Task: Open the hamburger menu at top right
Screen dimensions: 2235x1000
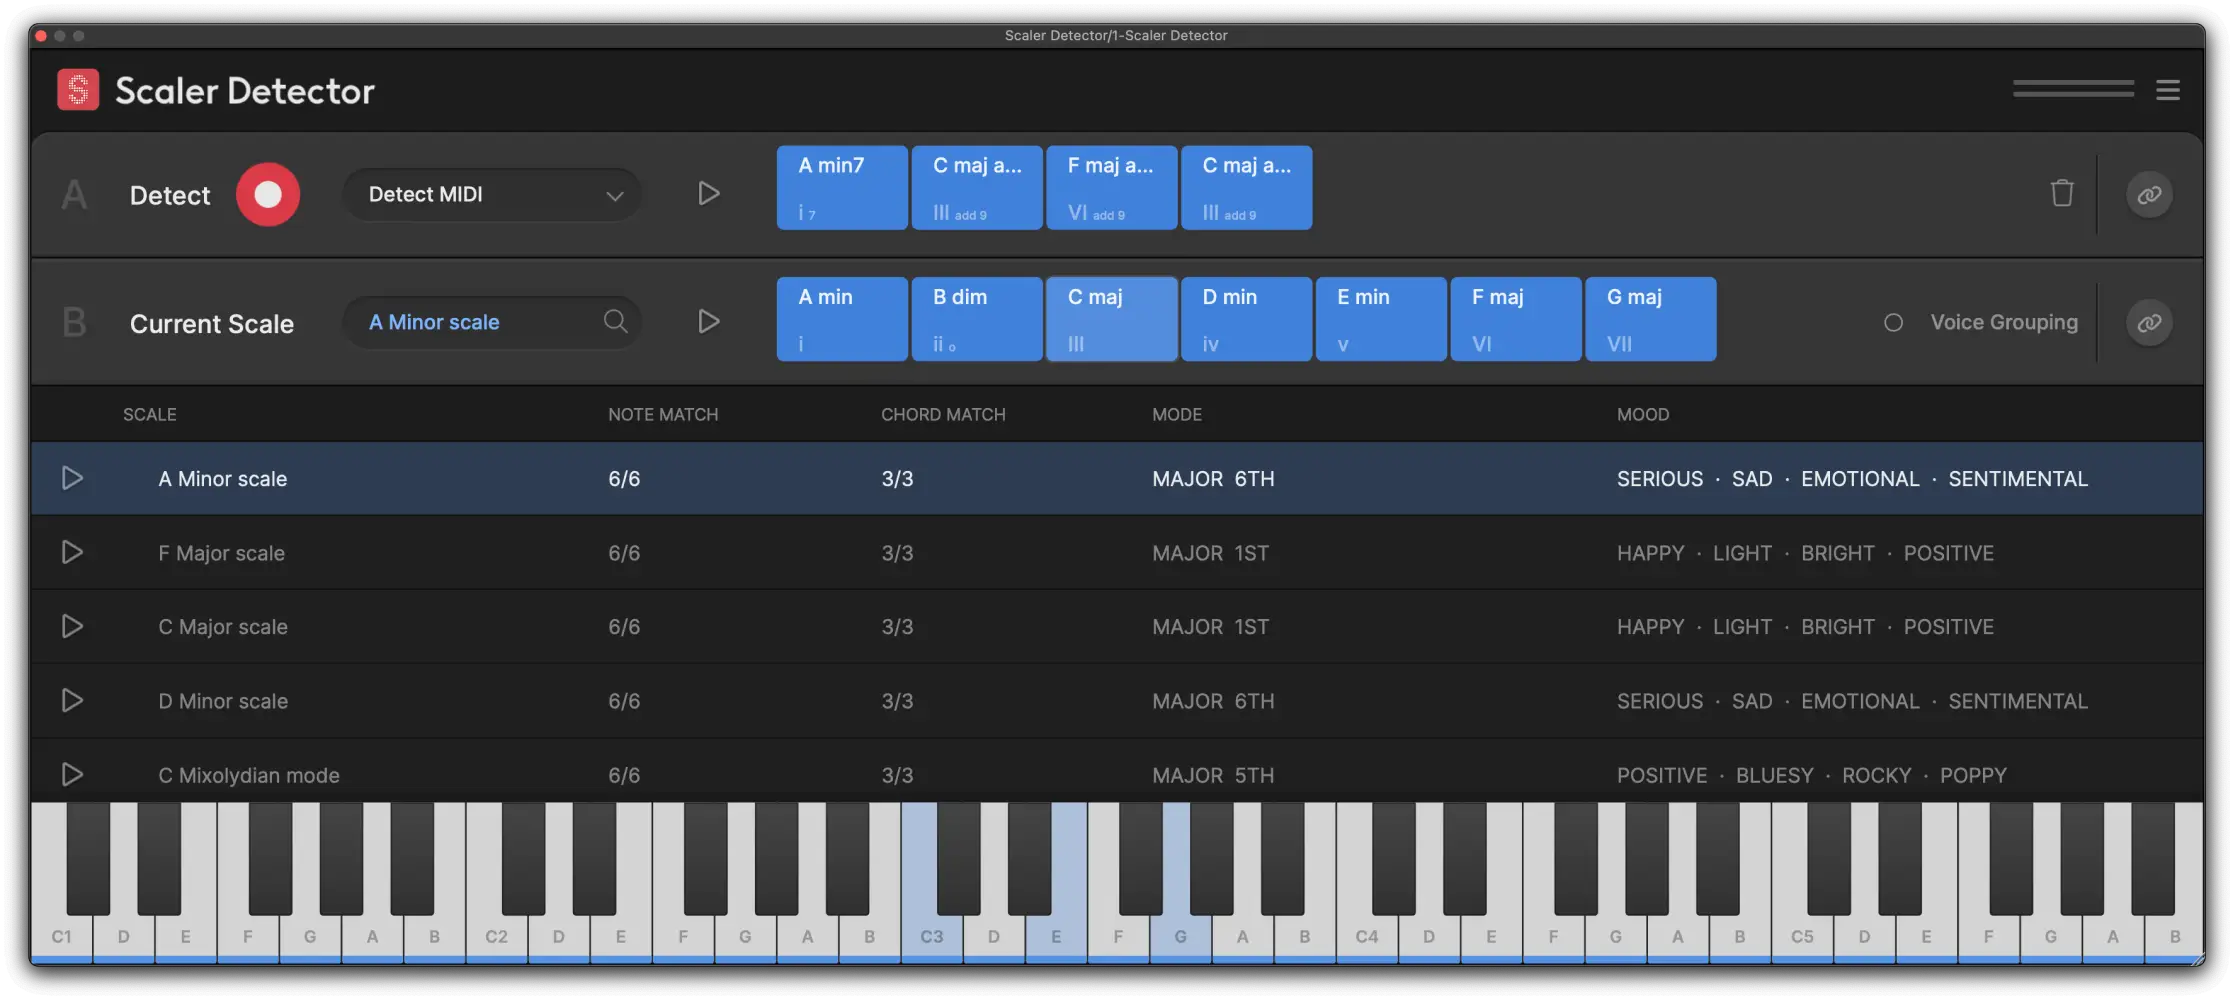Action: pyautogui.click(x=2168, y=89)
